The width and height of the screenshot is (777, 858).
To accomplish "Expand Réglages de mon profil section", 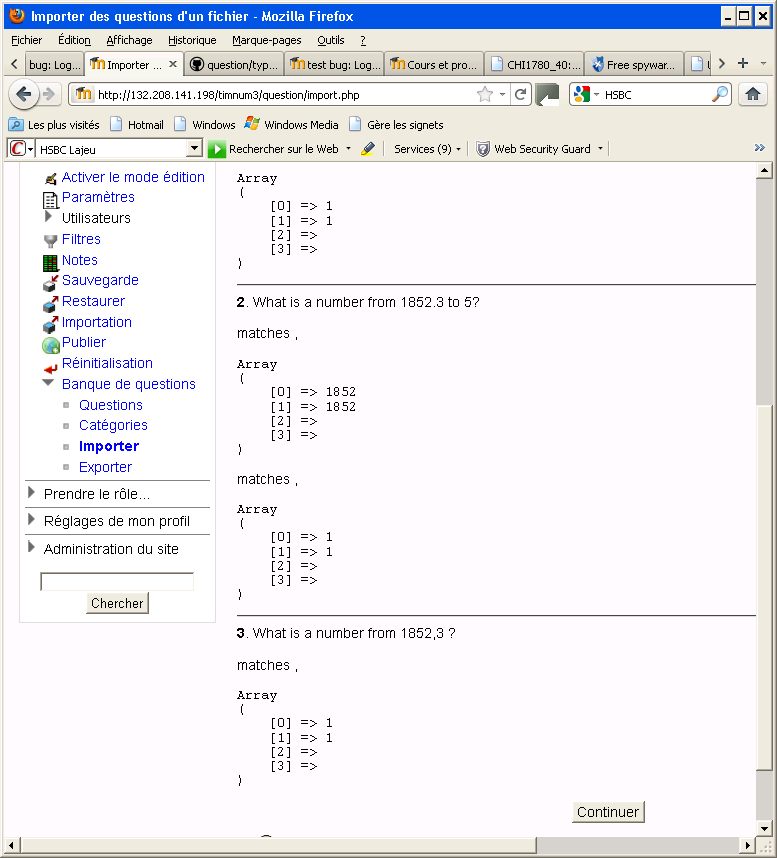I will pyautogui.click(x=31, y=519).
